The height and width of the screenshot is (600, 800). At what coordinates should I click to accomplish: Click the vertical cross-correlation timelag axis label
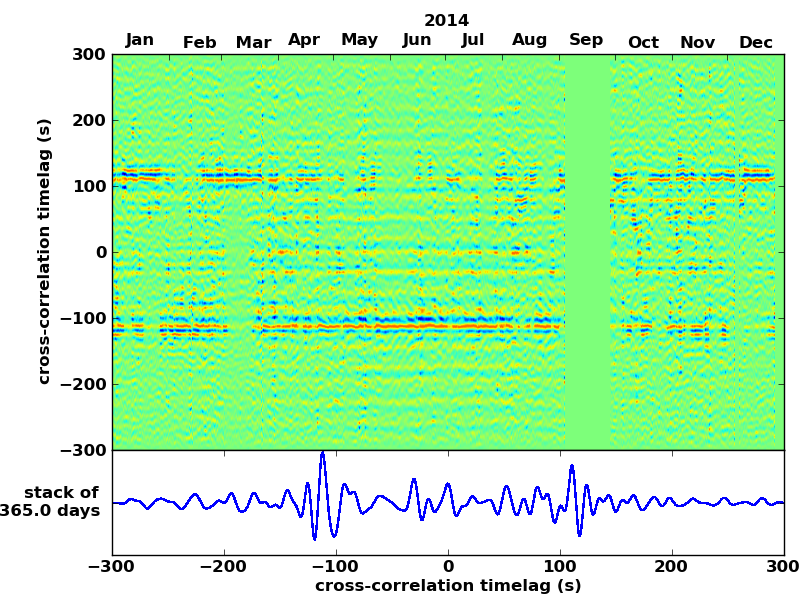pos(44,252)
